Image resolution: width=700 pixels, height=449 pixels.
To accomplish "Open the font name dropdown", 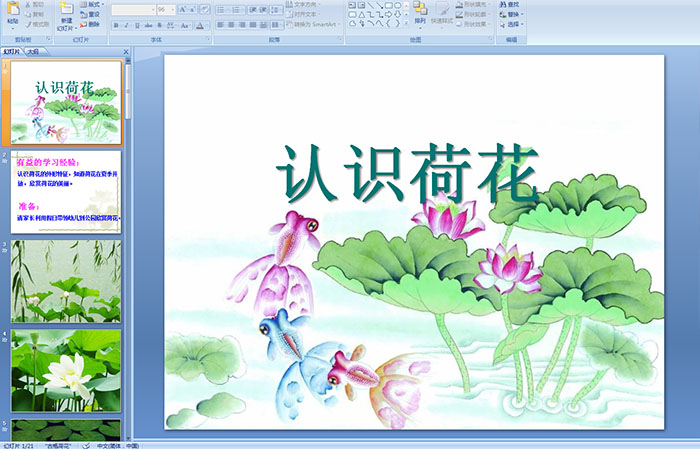I will 150,9.
